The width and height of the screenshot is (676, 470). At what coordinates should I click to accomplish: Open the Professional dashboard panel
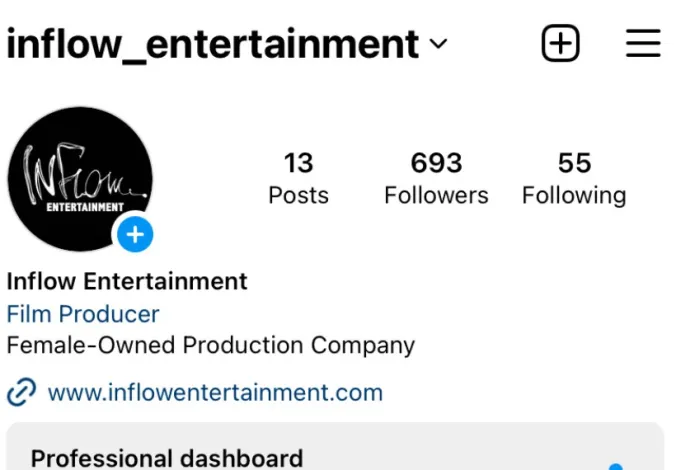pos(335,446)
